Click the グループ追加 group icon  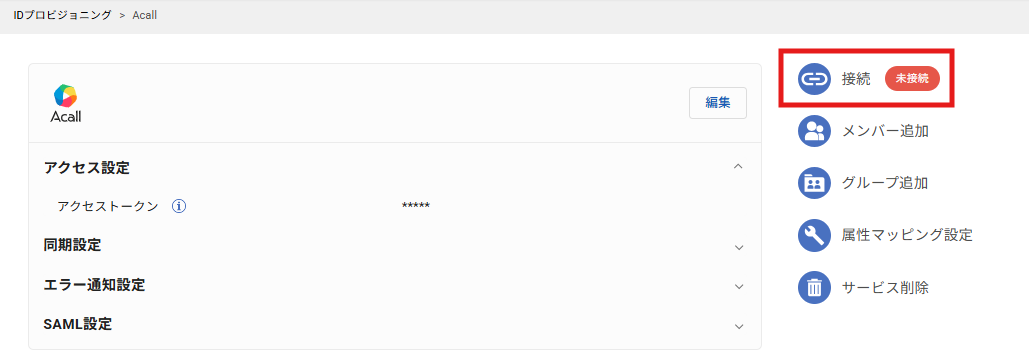(x=814, y=182)
